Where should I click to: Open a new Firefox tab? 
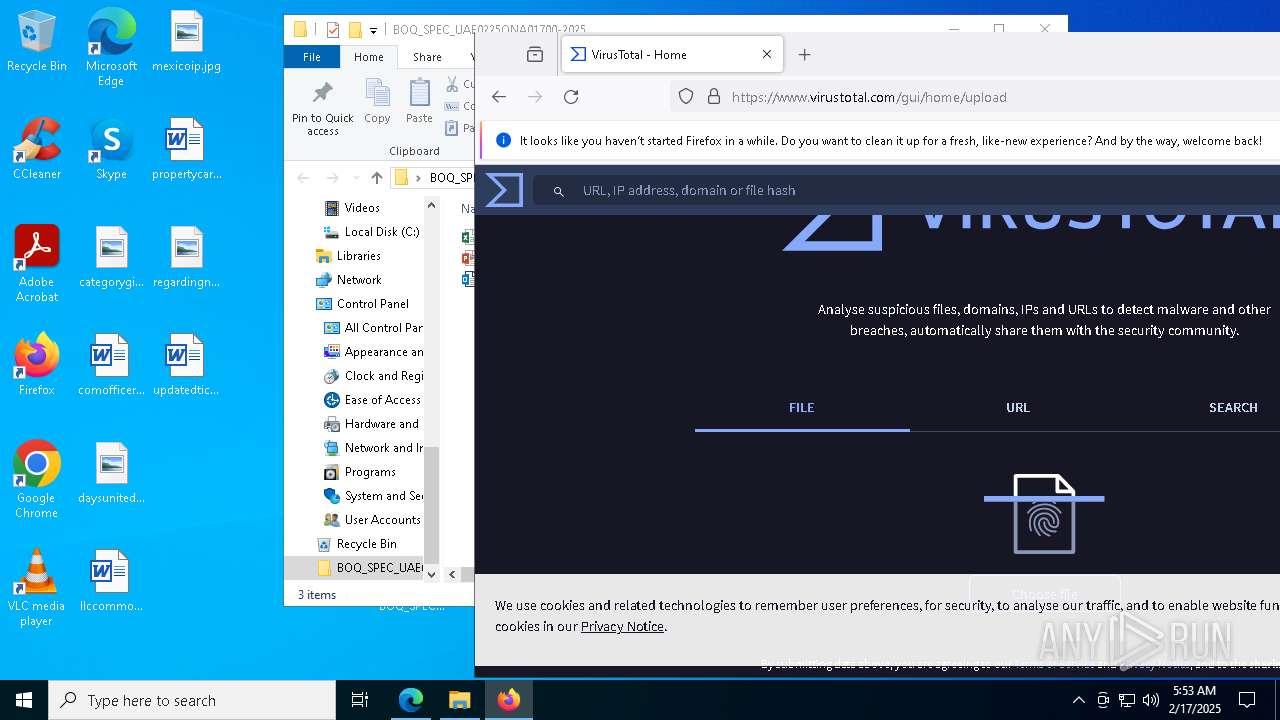804,55
